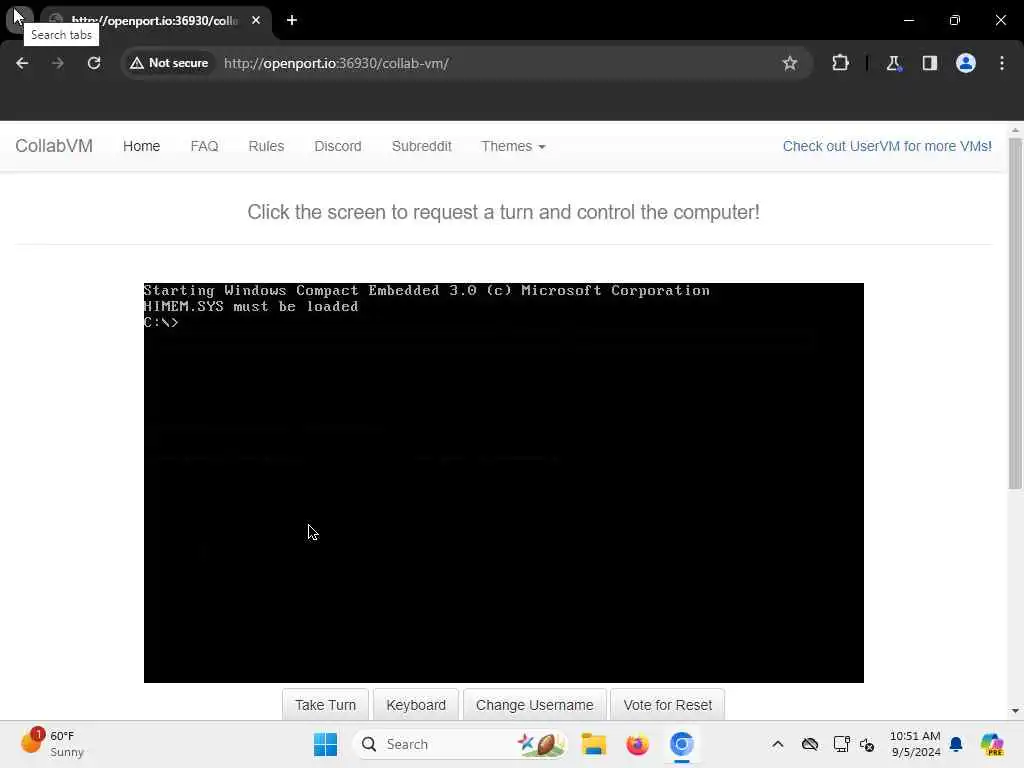Click Change Username button
1024x768 pixels.
tap(534, 705)
